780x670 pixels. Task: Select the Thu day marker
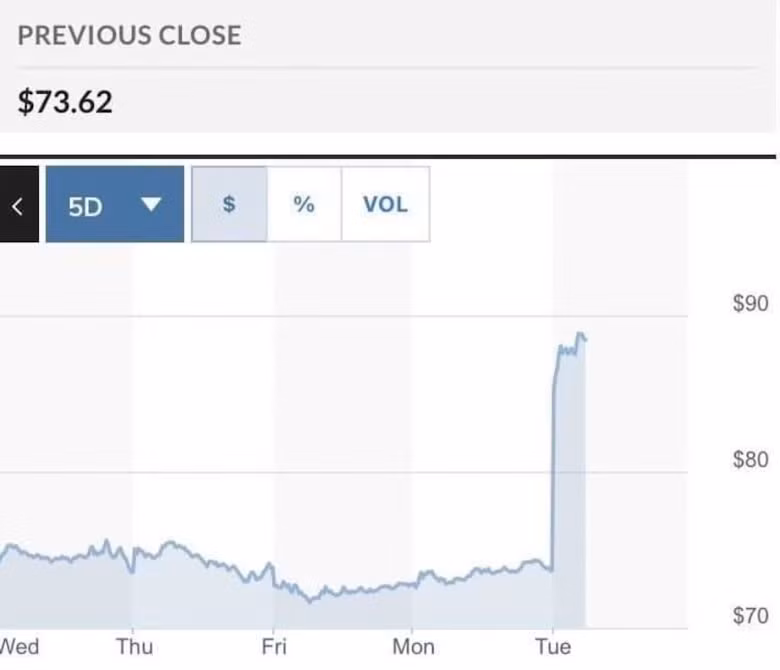(134, 647)
